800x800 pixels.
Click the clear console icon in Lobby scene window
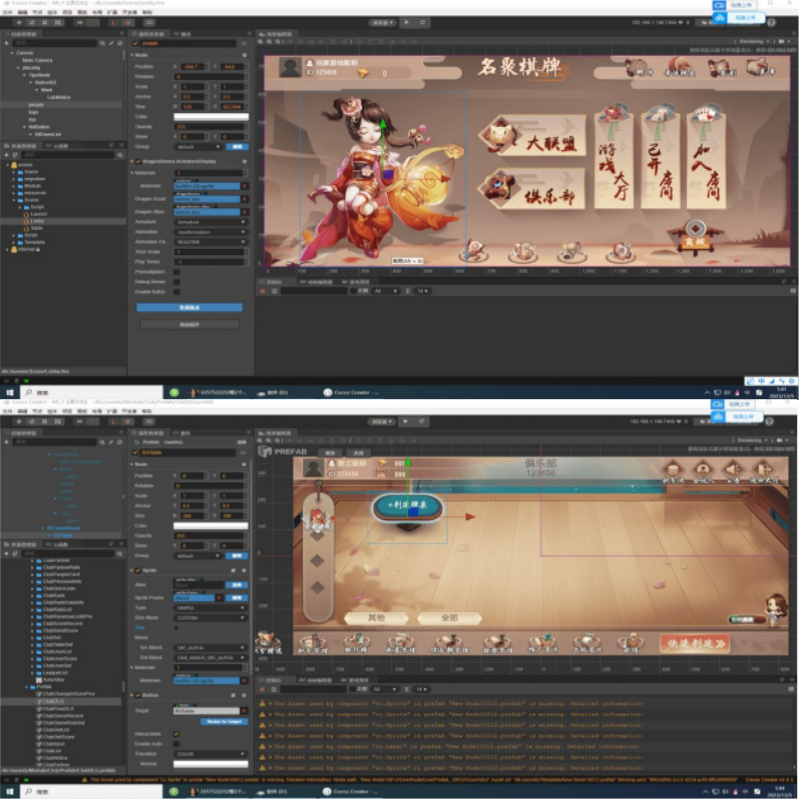point(263,291)
